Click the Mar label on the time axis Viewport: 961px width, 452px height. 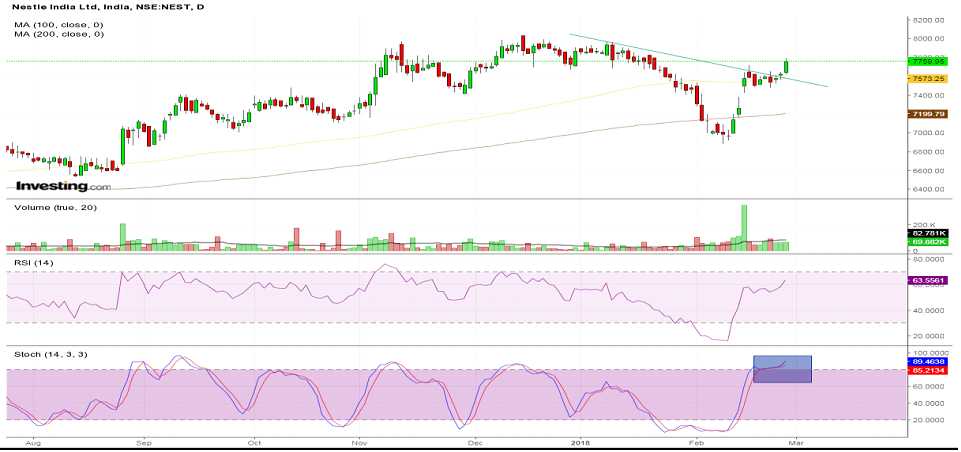(795, 442)
